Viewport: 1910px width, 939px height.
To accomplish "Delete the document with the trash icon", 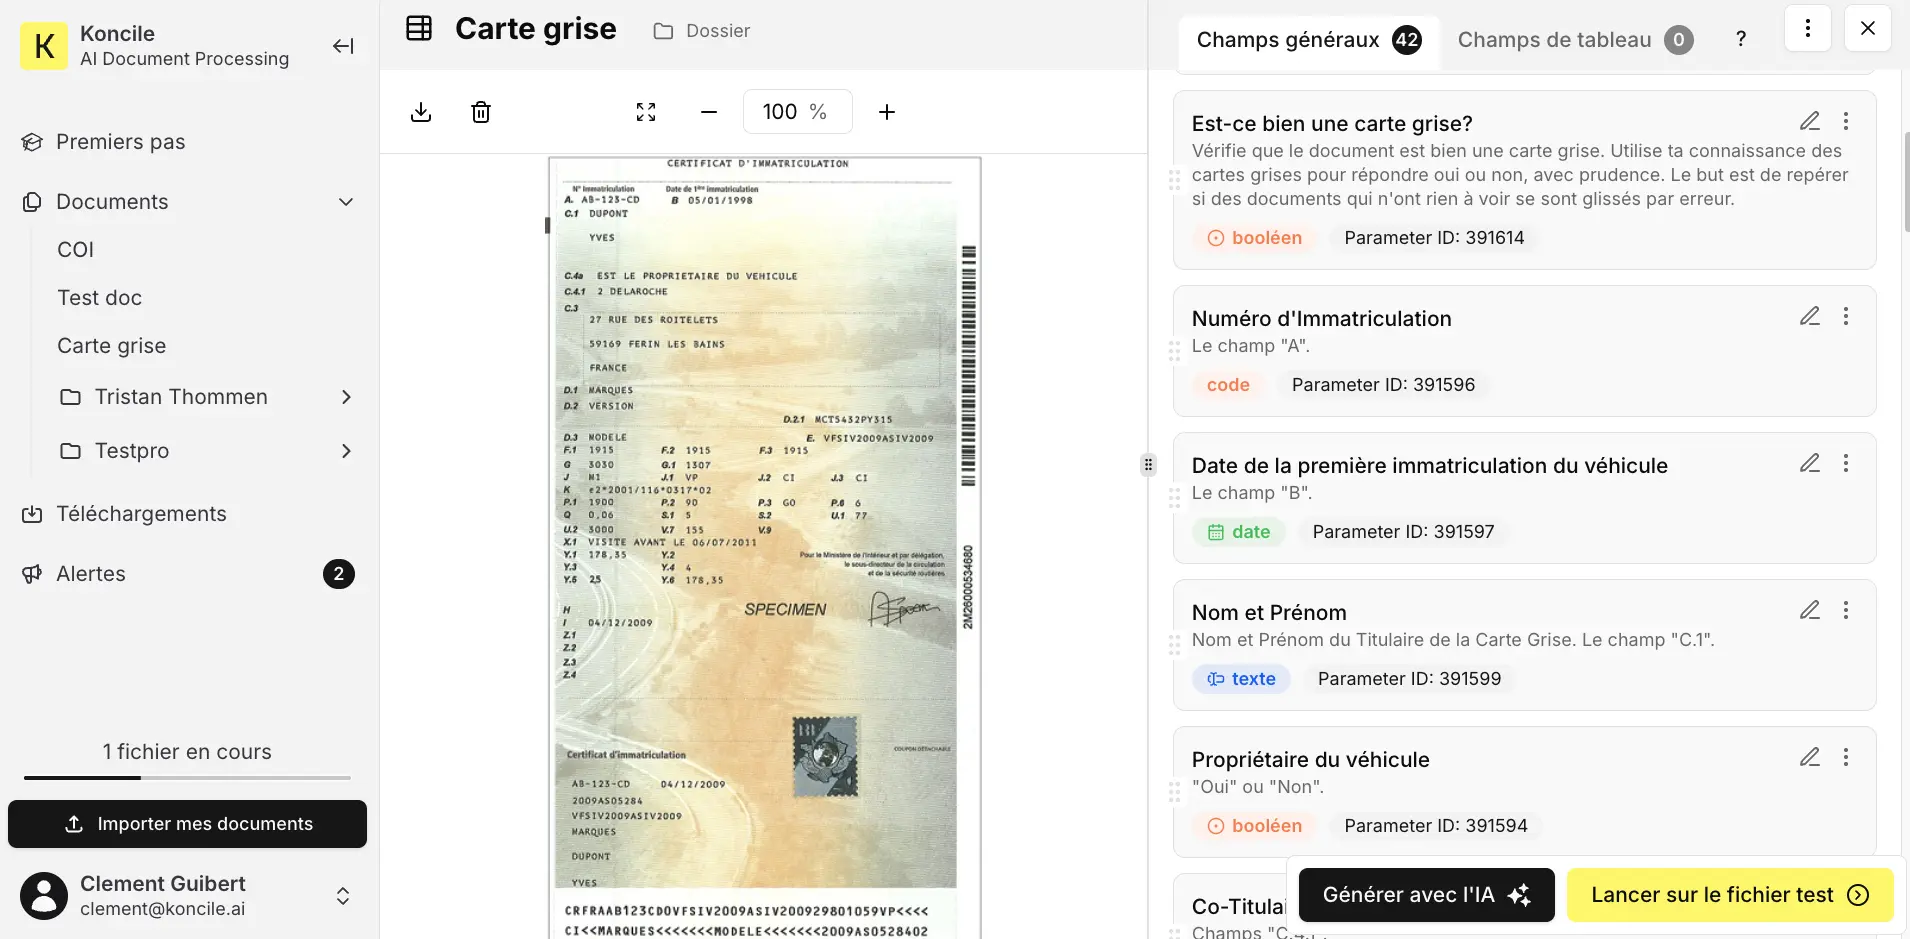I will coord(481,112).
